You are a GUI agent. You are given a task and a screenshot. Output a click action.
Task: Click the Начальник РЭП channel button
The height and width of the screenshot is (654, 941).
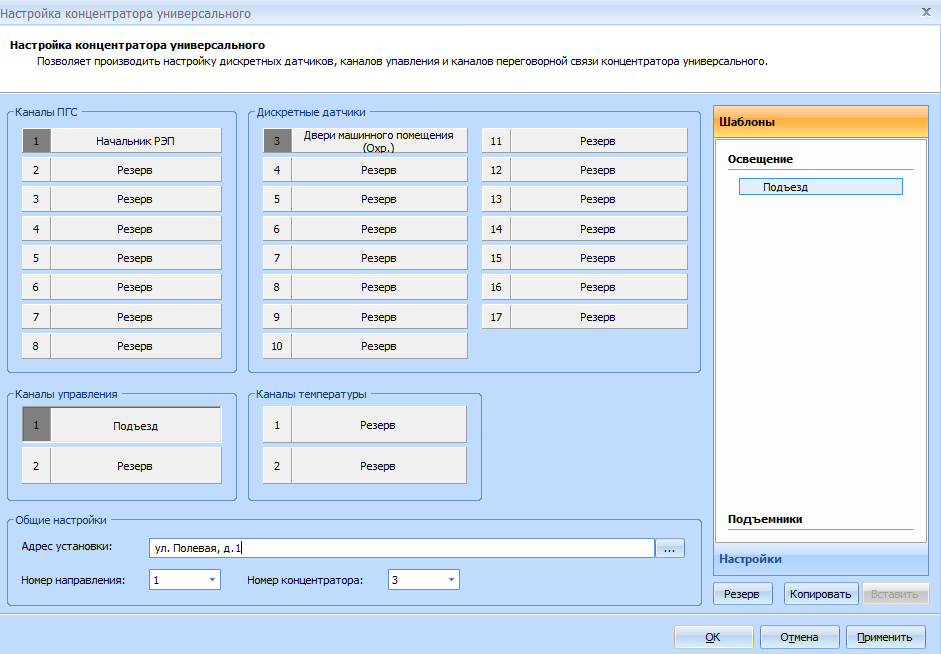(x=135, y=141)
